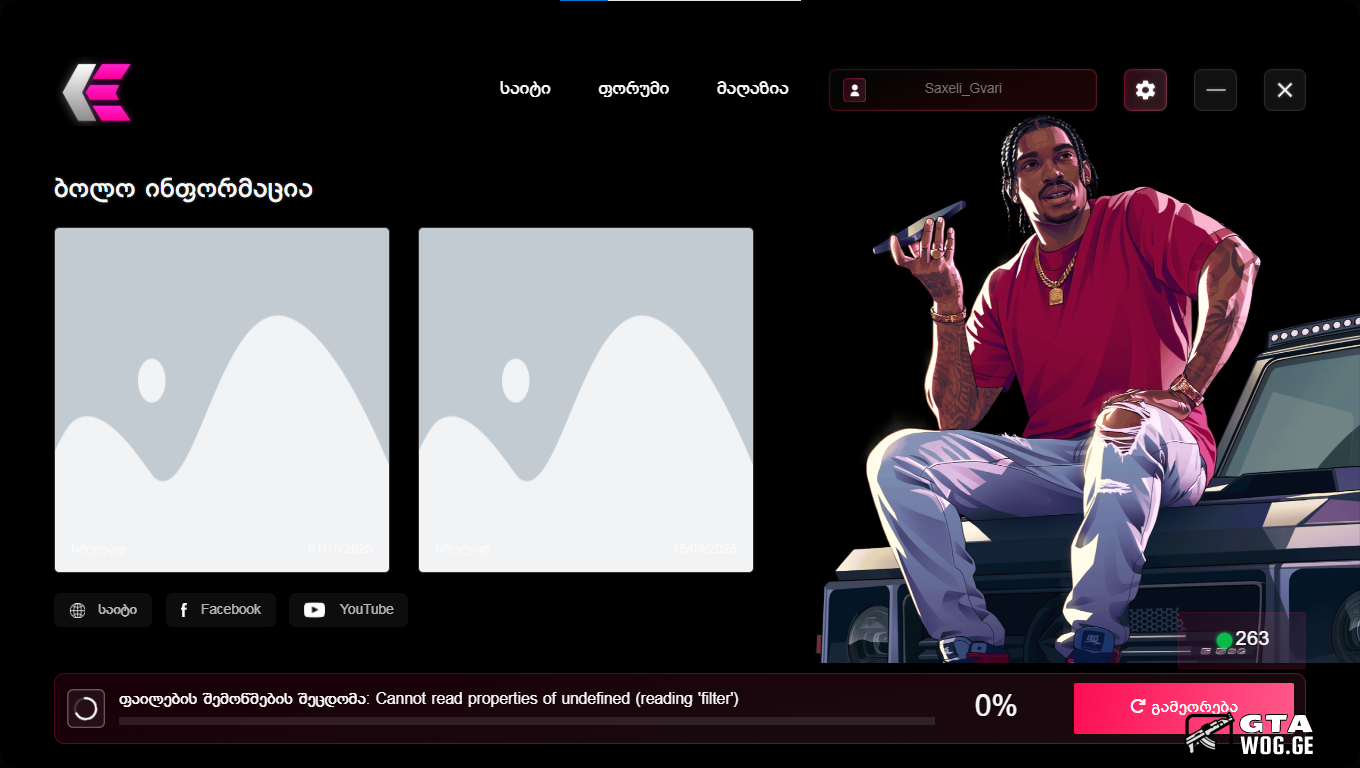
Task: Click the Saxeli_Gvari name field
Action: (x=963, y=90)
